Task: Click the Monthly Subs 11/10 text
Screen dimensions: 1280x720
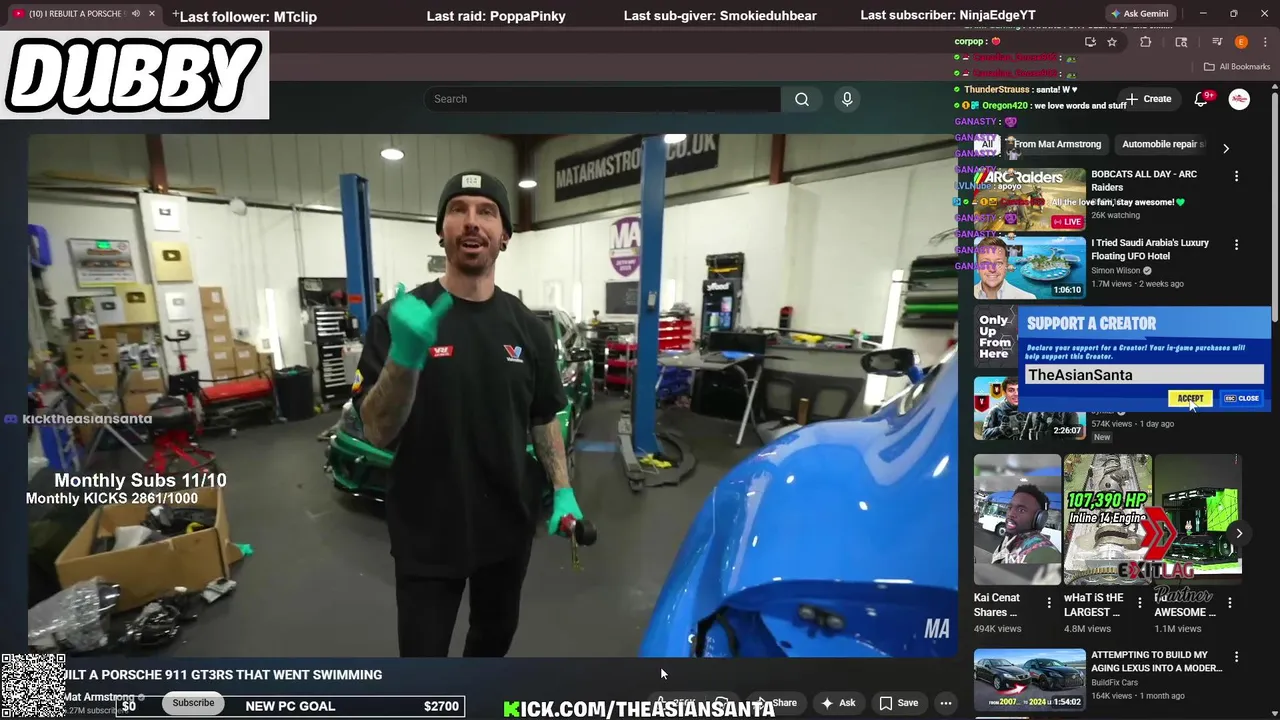Action: pyautogui.click(x=140, y=481)
